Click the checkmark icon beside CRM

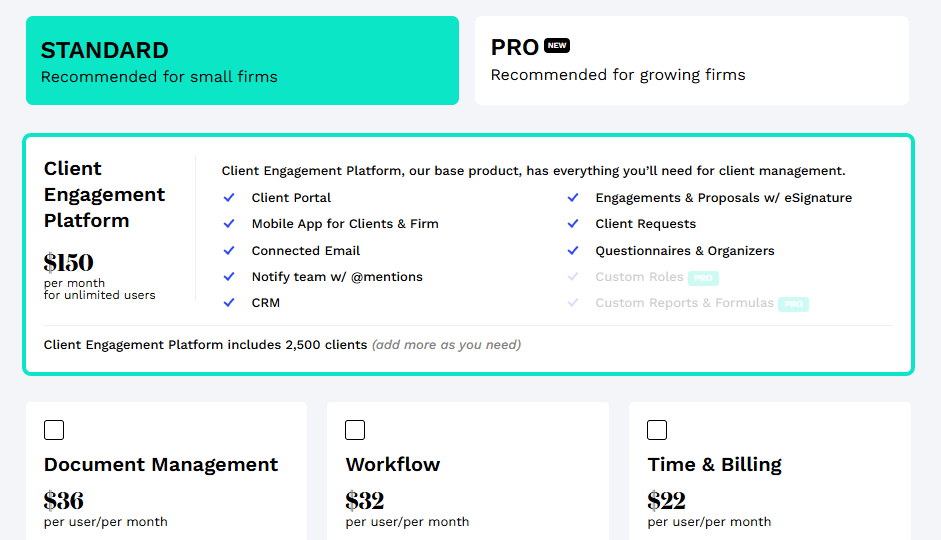coord(229,303)
